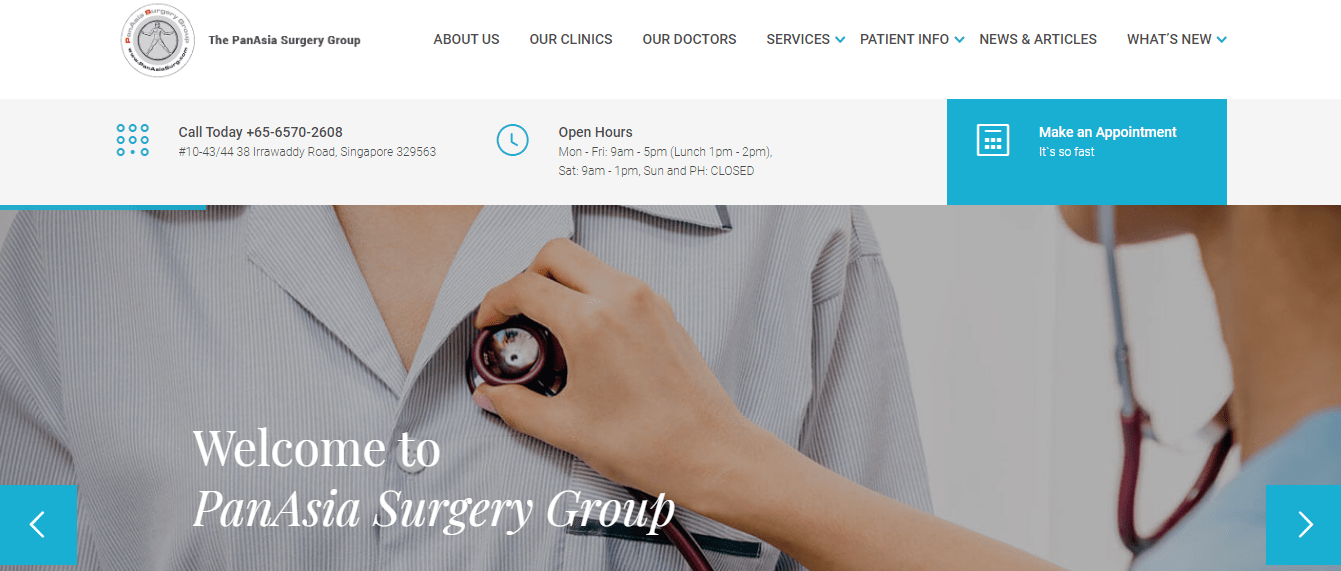
Task: Click the calendar icon in appointment box
Action: [993, 140]
